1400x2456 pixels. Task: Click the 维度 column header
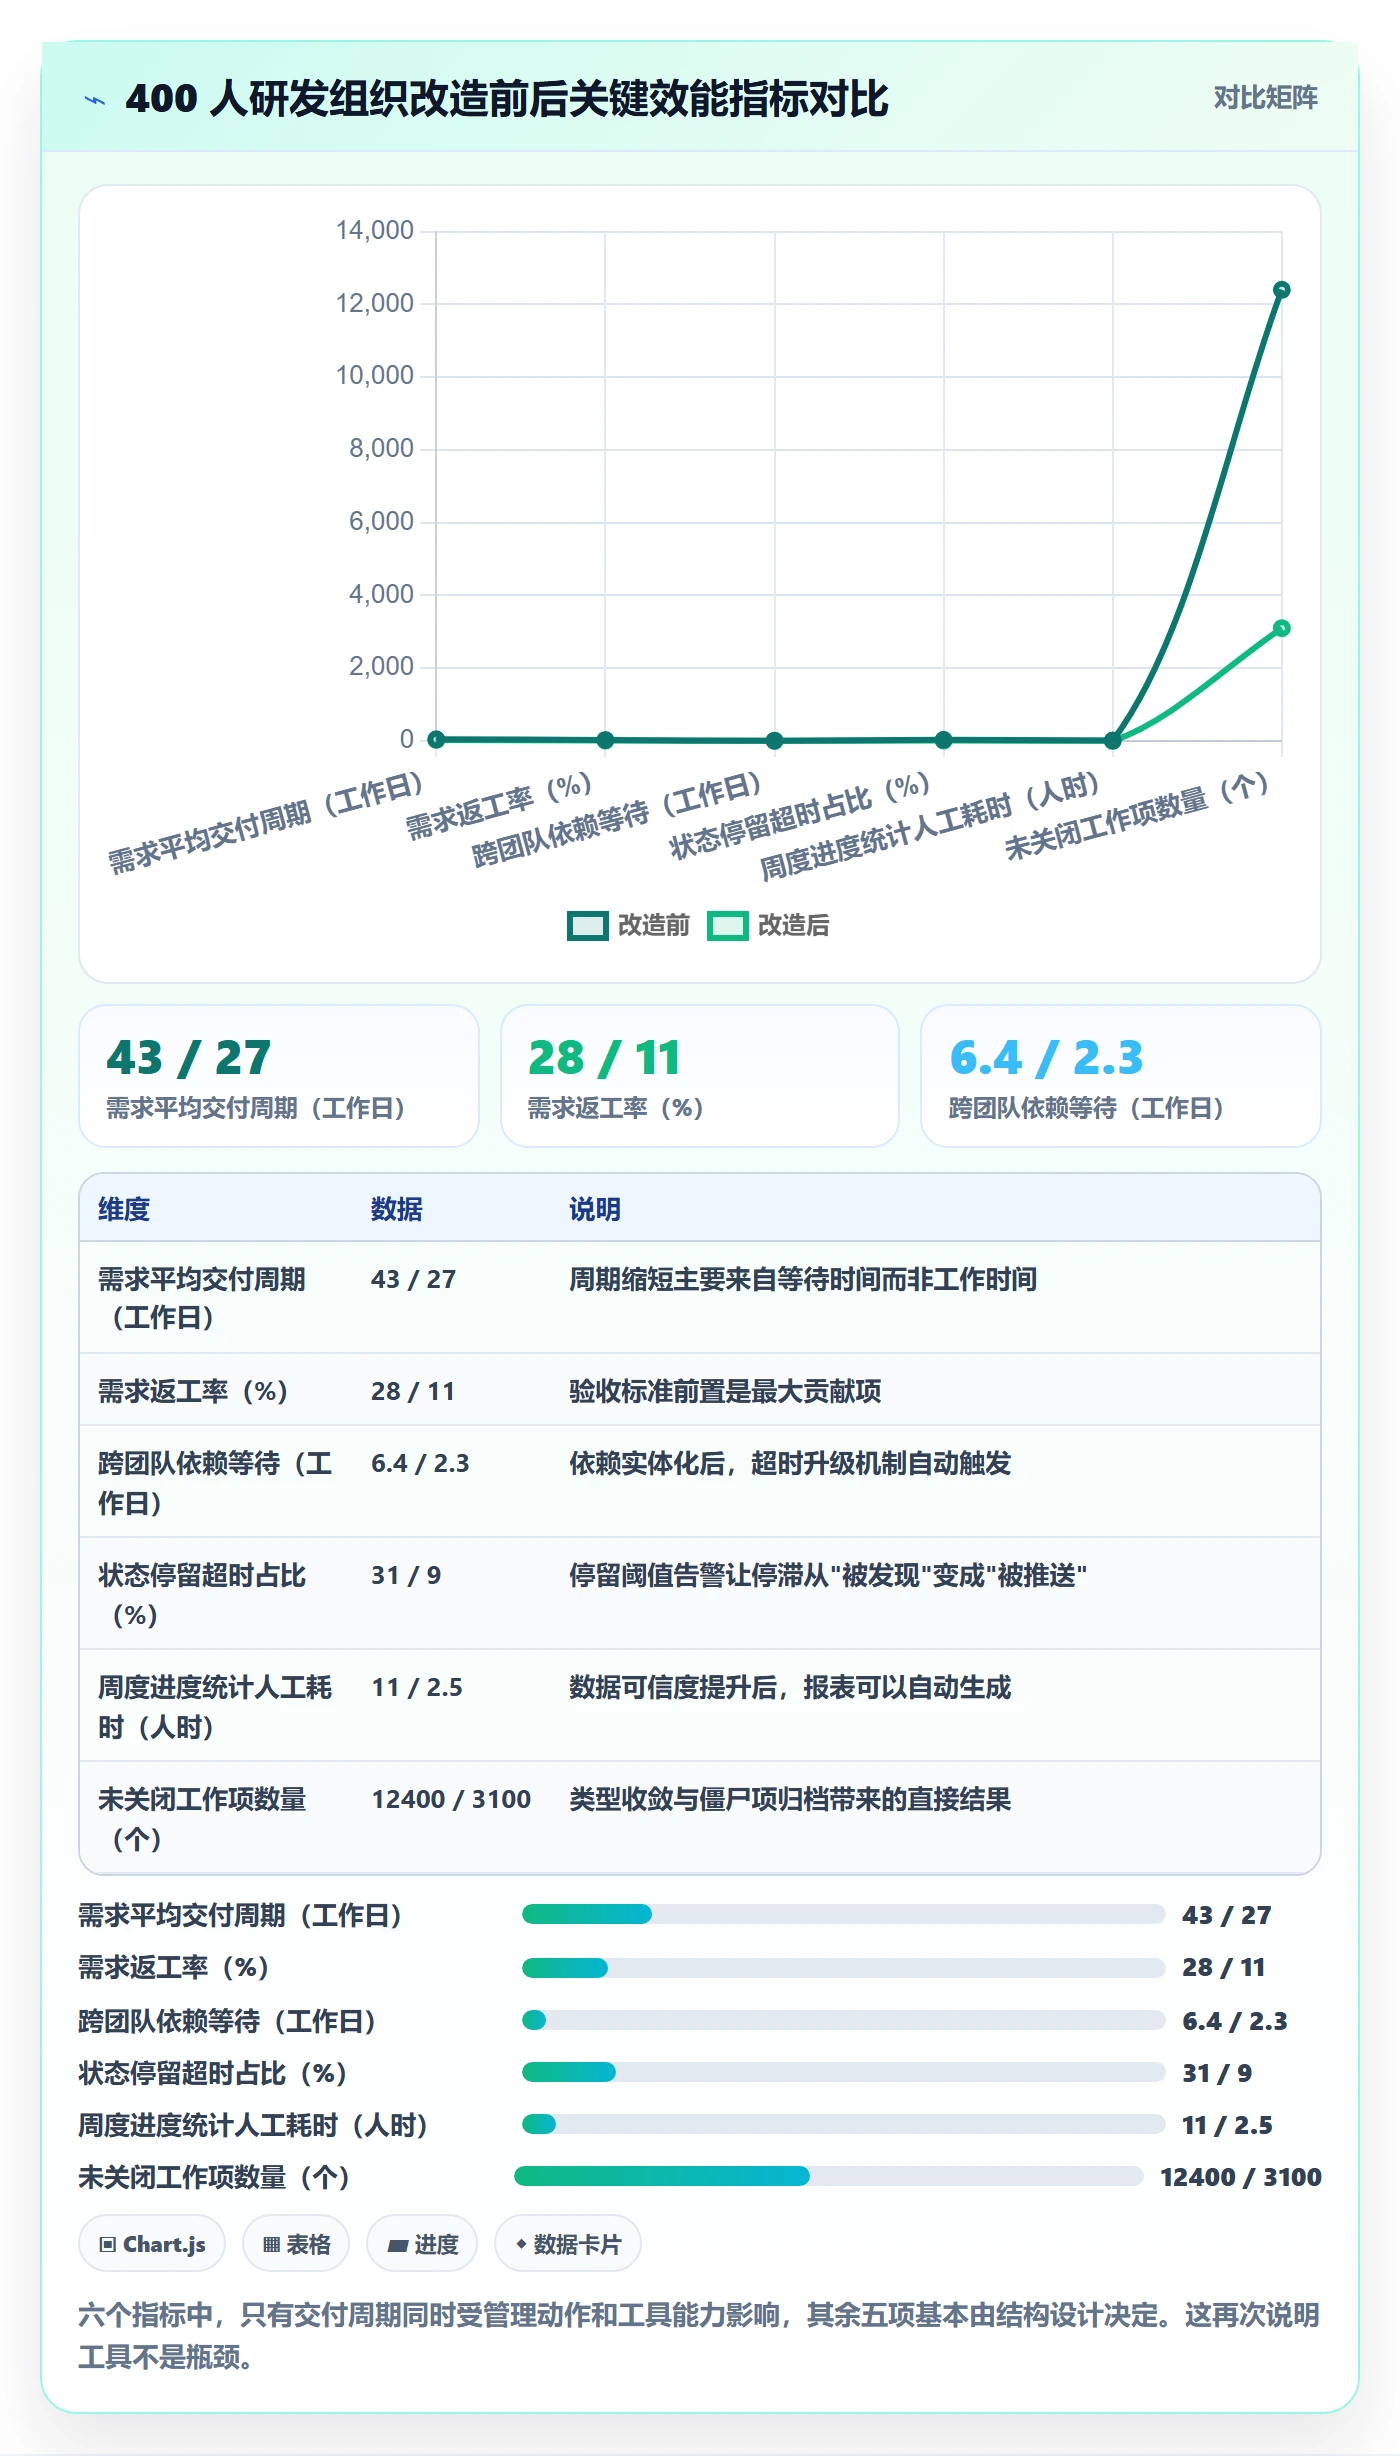[124, 1209]
